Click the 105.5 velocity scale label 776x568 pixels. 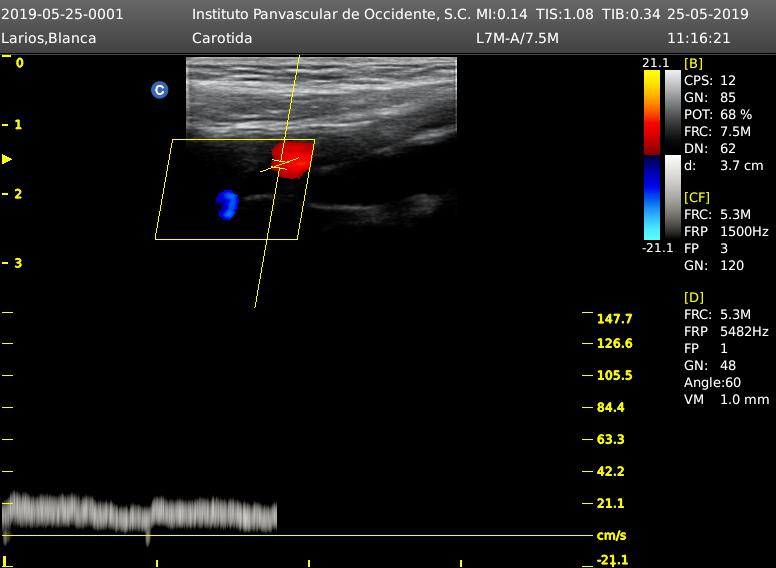point(615,376)
